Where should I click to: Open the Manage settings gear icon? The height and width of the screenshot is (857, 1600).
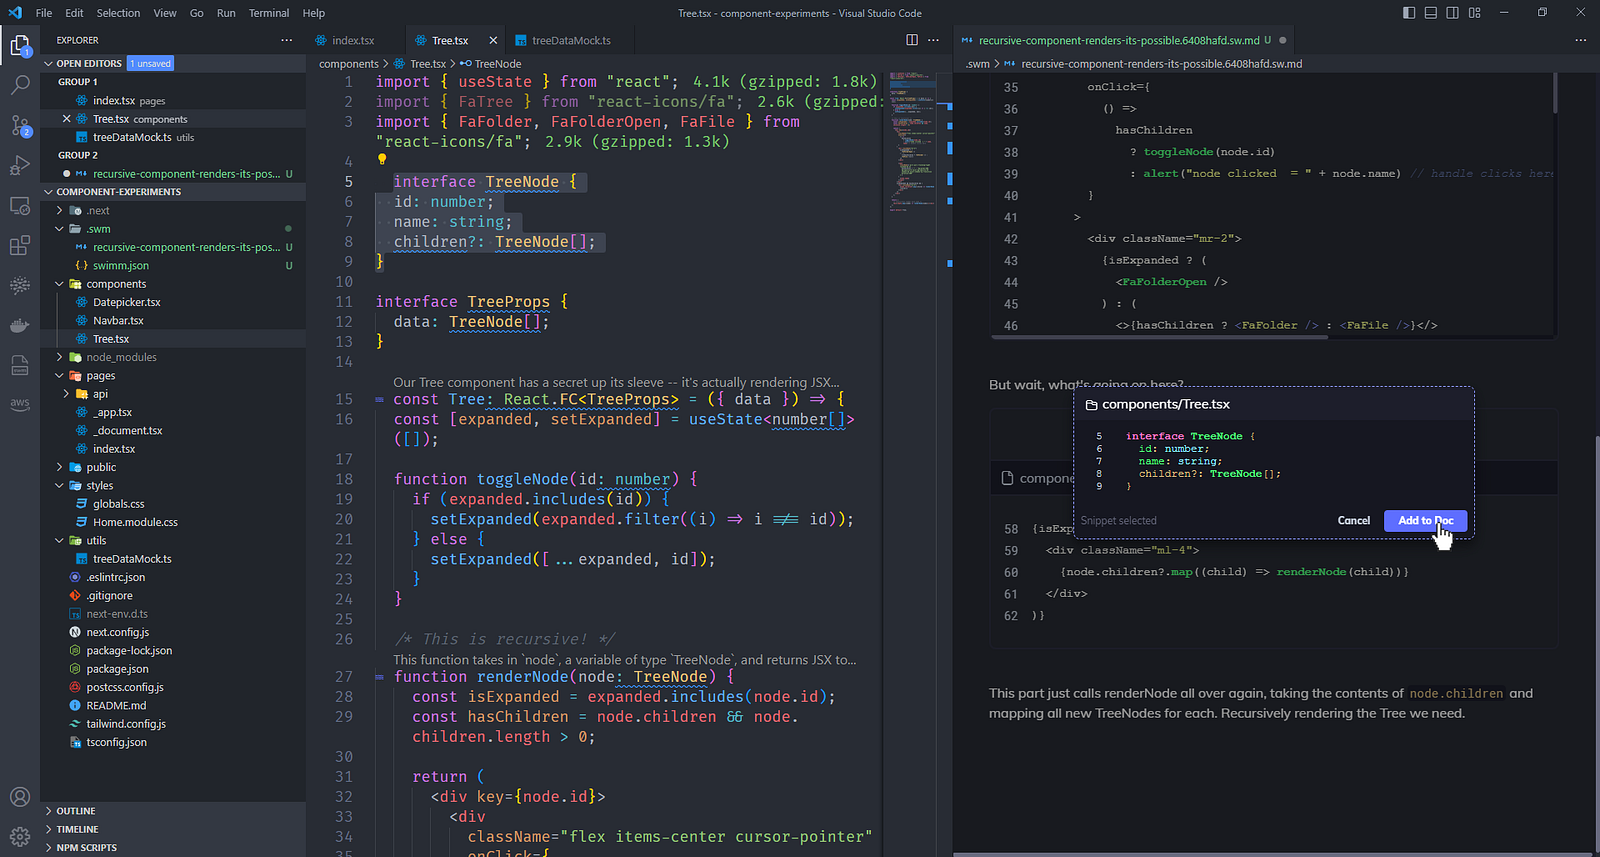[20, 836]
